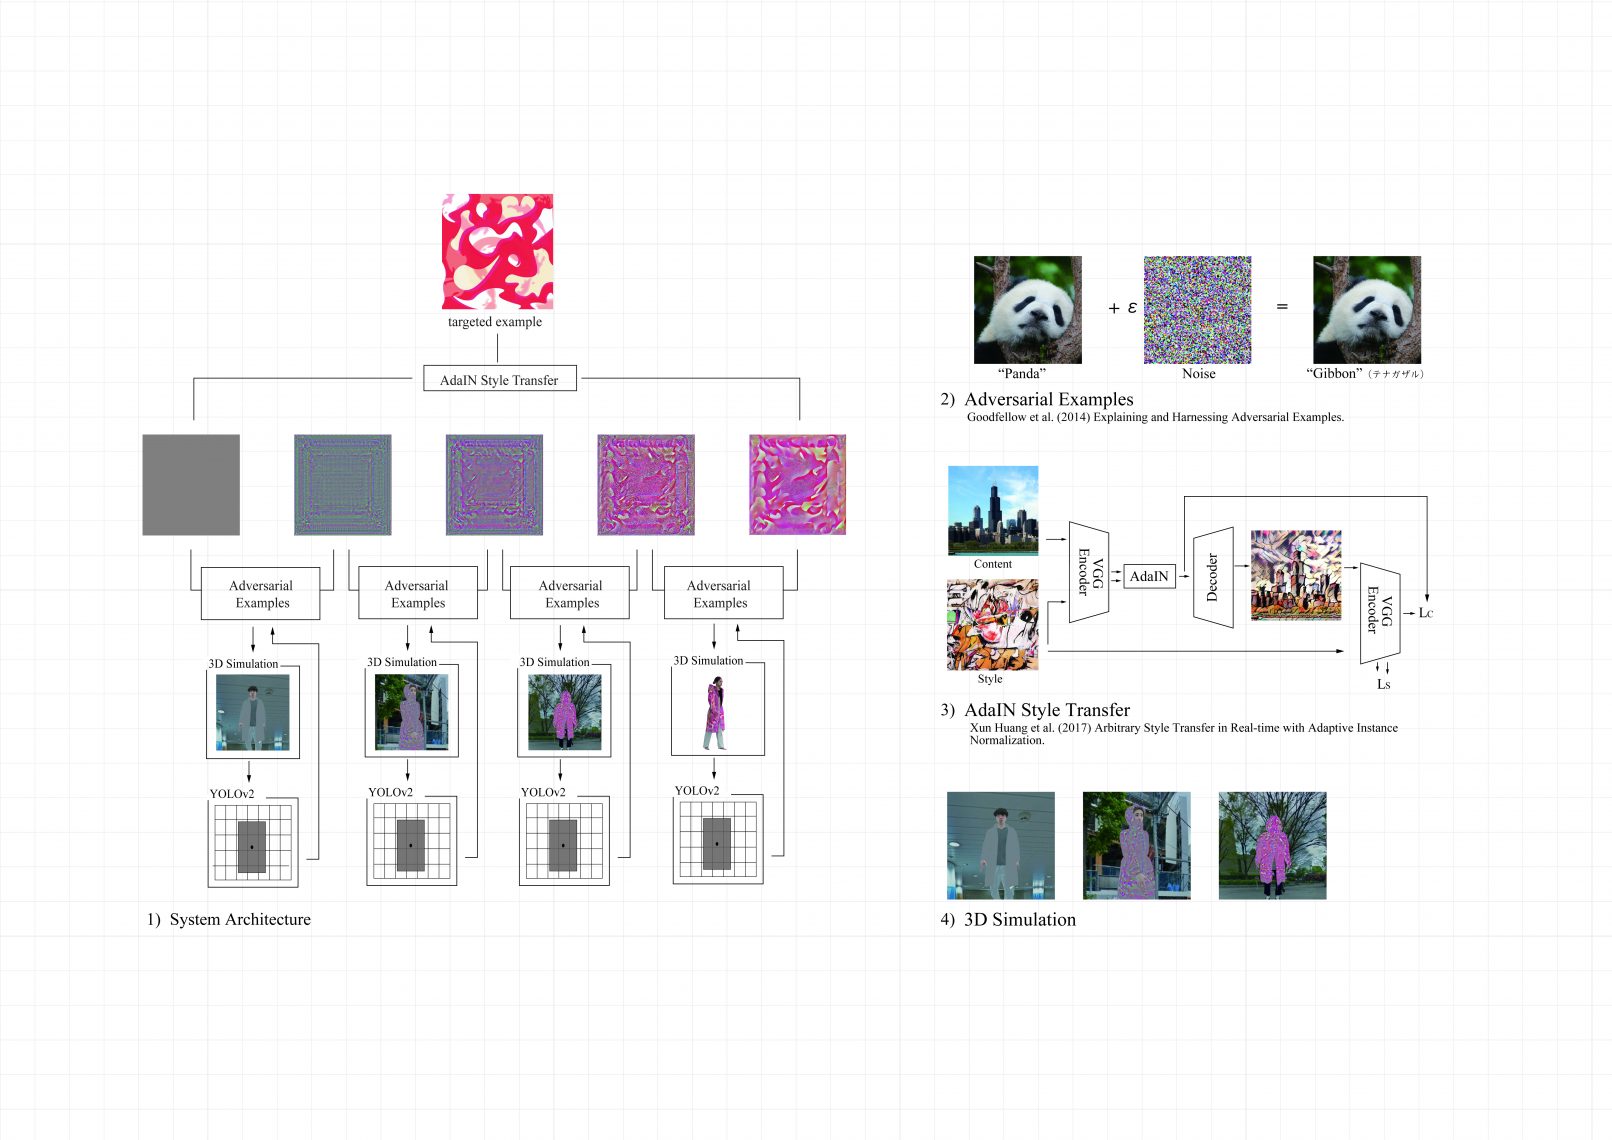Select the Decoder trapezoid shape
The height and width of the screenshot is (1140, 1612).
(1213, 577)
